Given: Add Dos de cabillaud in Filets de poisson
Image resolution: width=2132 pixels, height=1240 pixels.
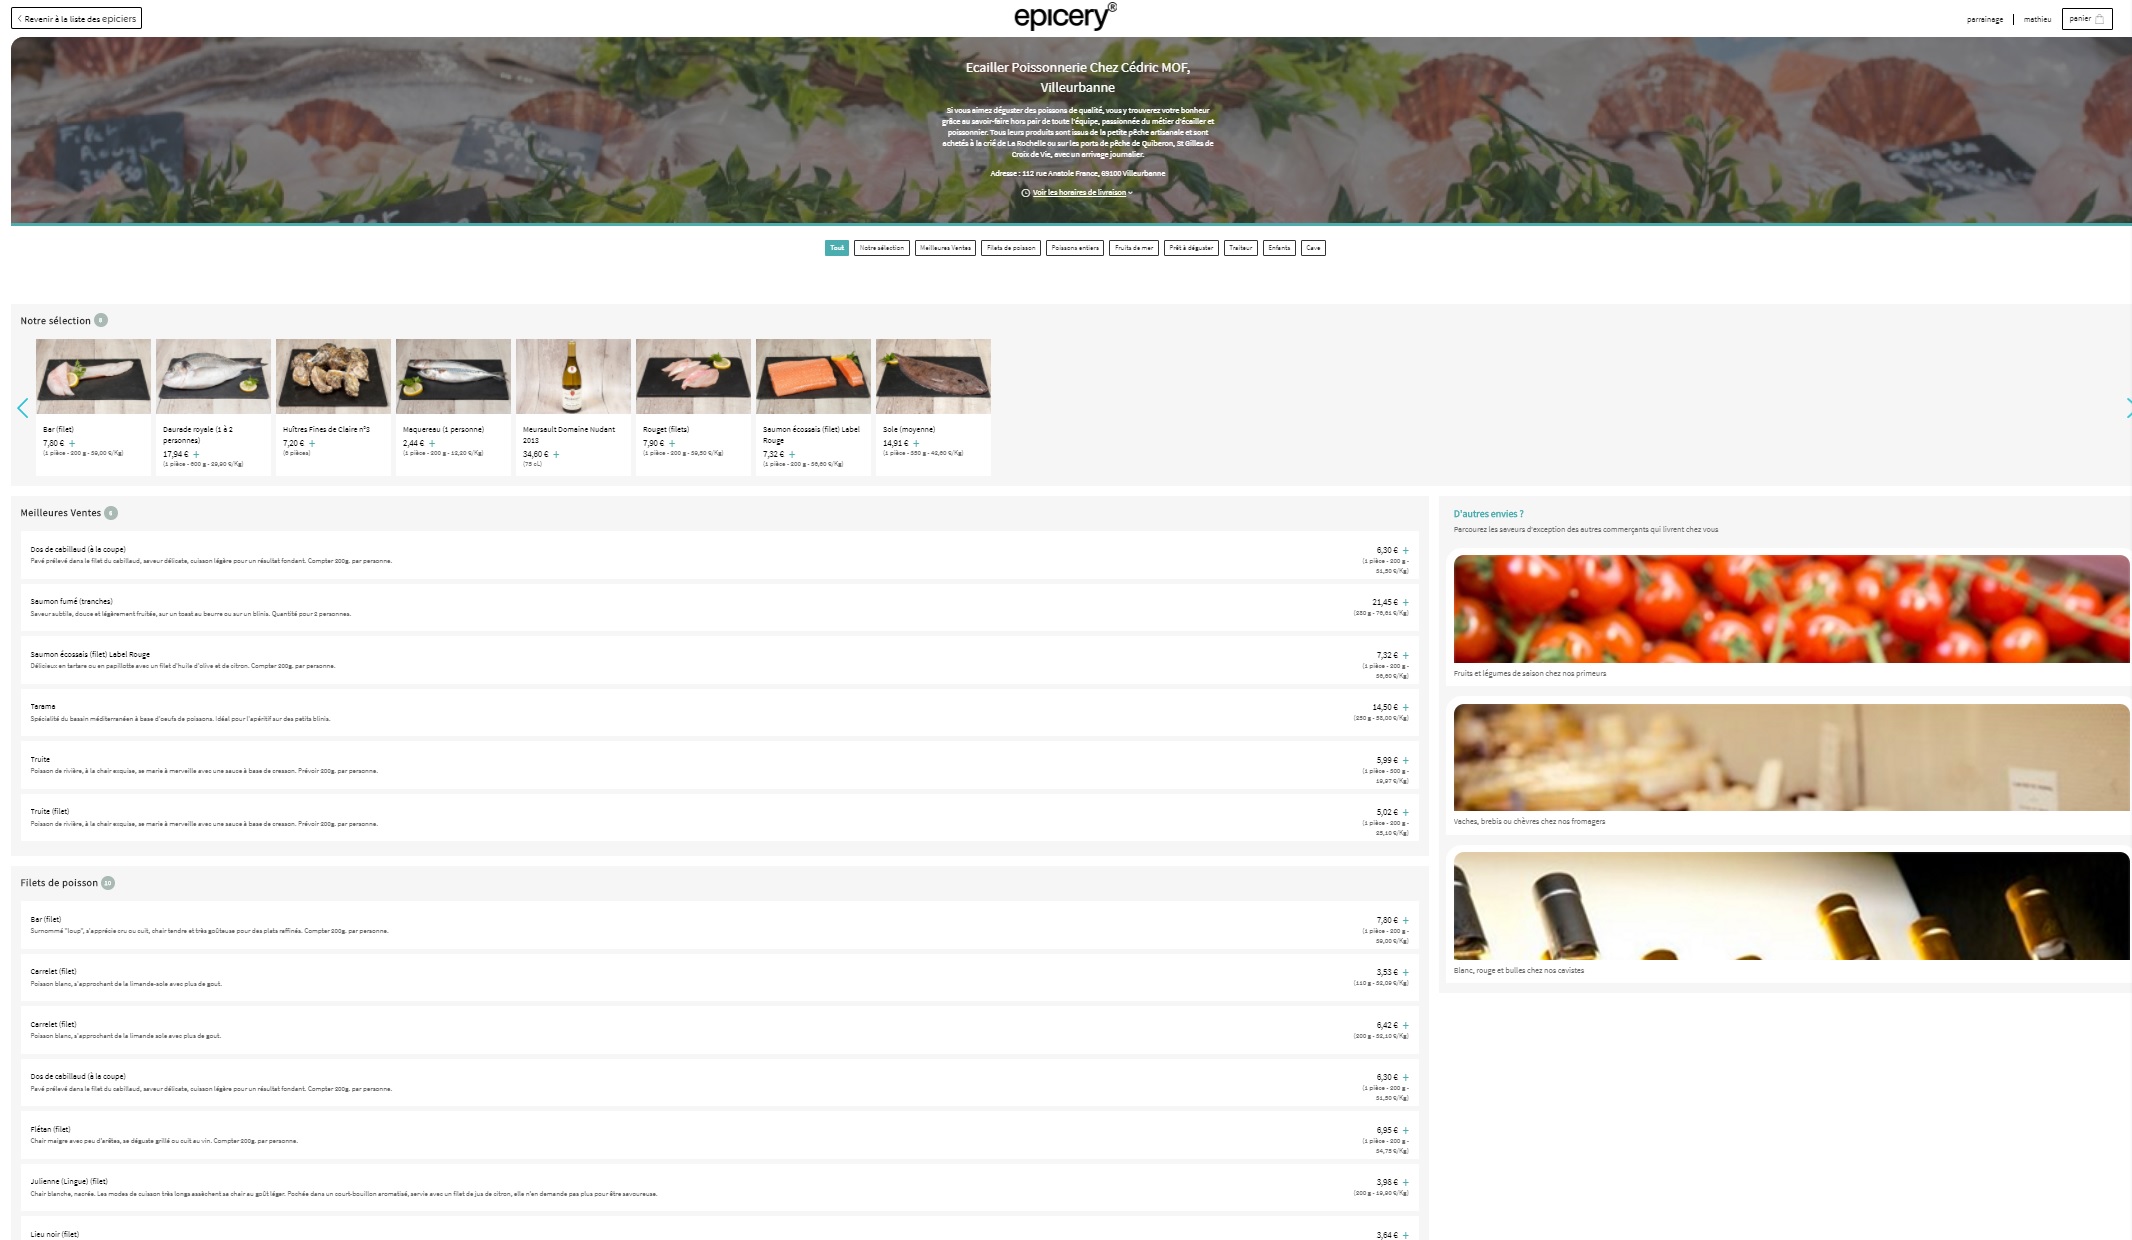Looking at the screenshot, I should point(1405,1077).
